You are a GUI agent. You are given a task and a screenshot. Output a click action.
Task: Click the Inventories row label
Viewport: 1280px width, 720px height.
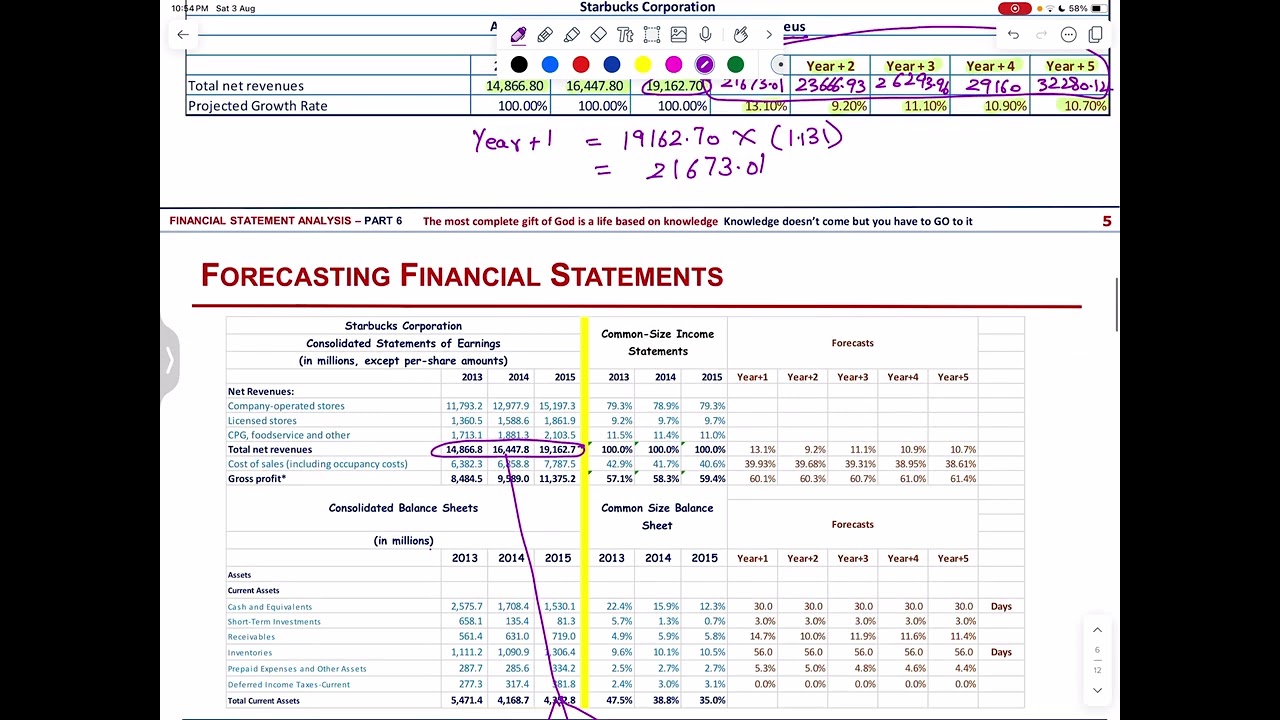pos(250,653)
